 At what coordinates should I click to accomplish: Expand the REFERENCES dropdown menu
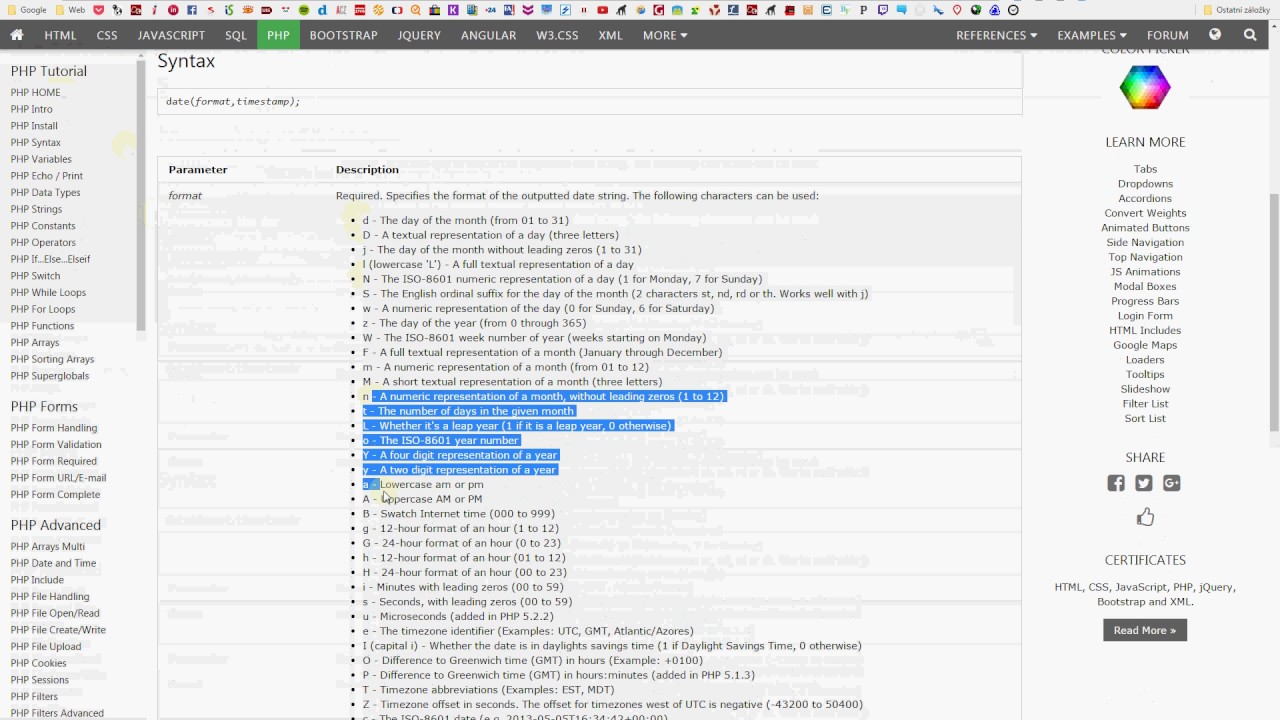[996, 35]
